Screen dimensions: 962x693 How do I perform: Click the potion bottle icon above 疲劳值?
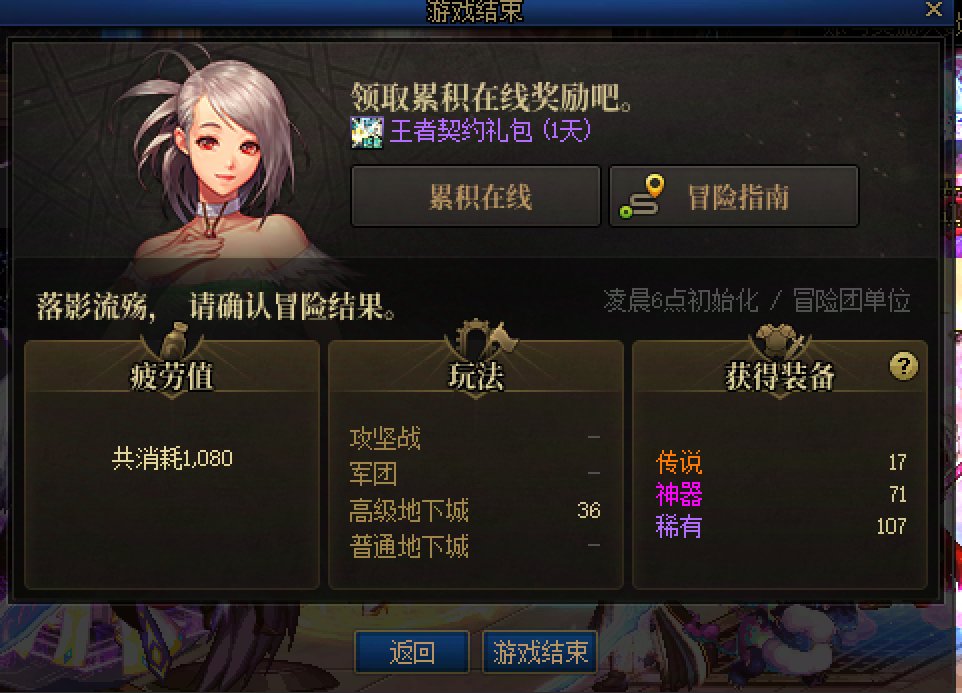[174, 340]
